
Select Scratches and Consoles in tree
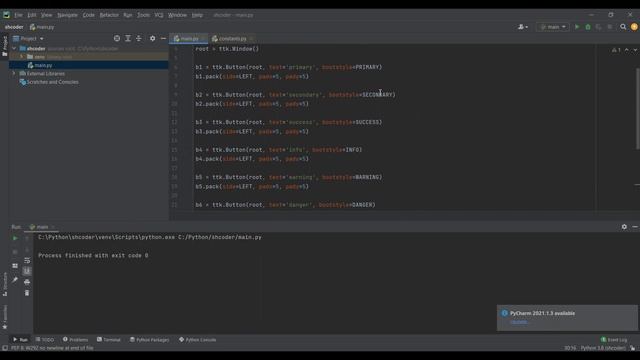[x=53, y=82]
